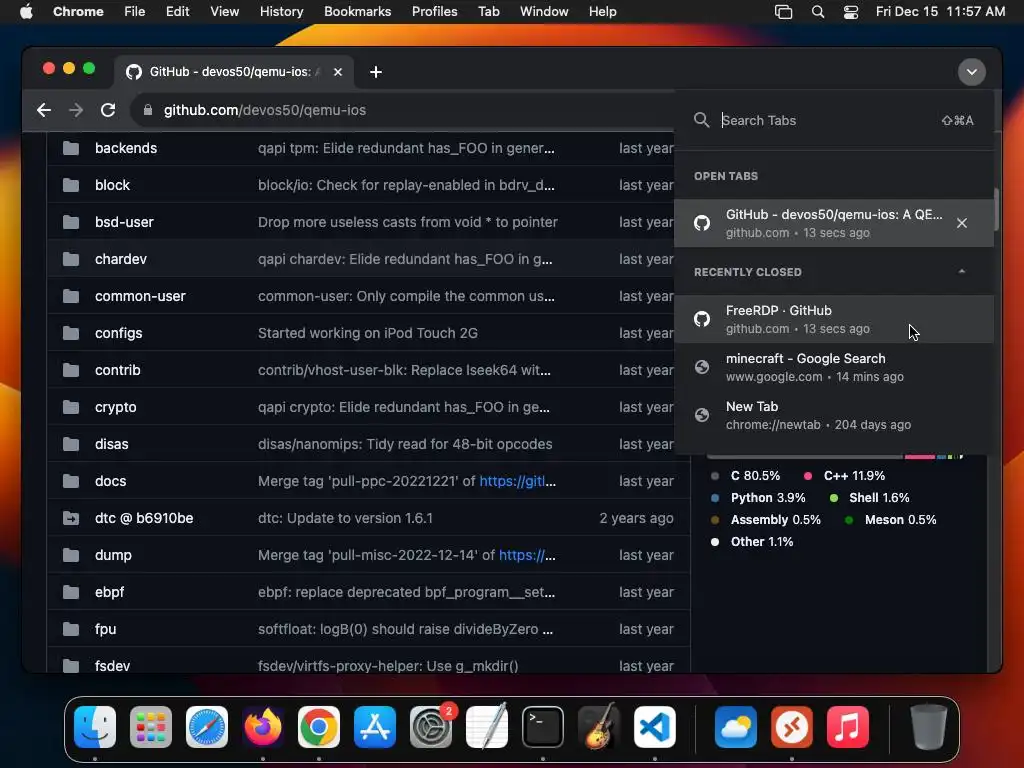Open the Finder icon in the dock

pos(95,727)
